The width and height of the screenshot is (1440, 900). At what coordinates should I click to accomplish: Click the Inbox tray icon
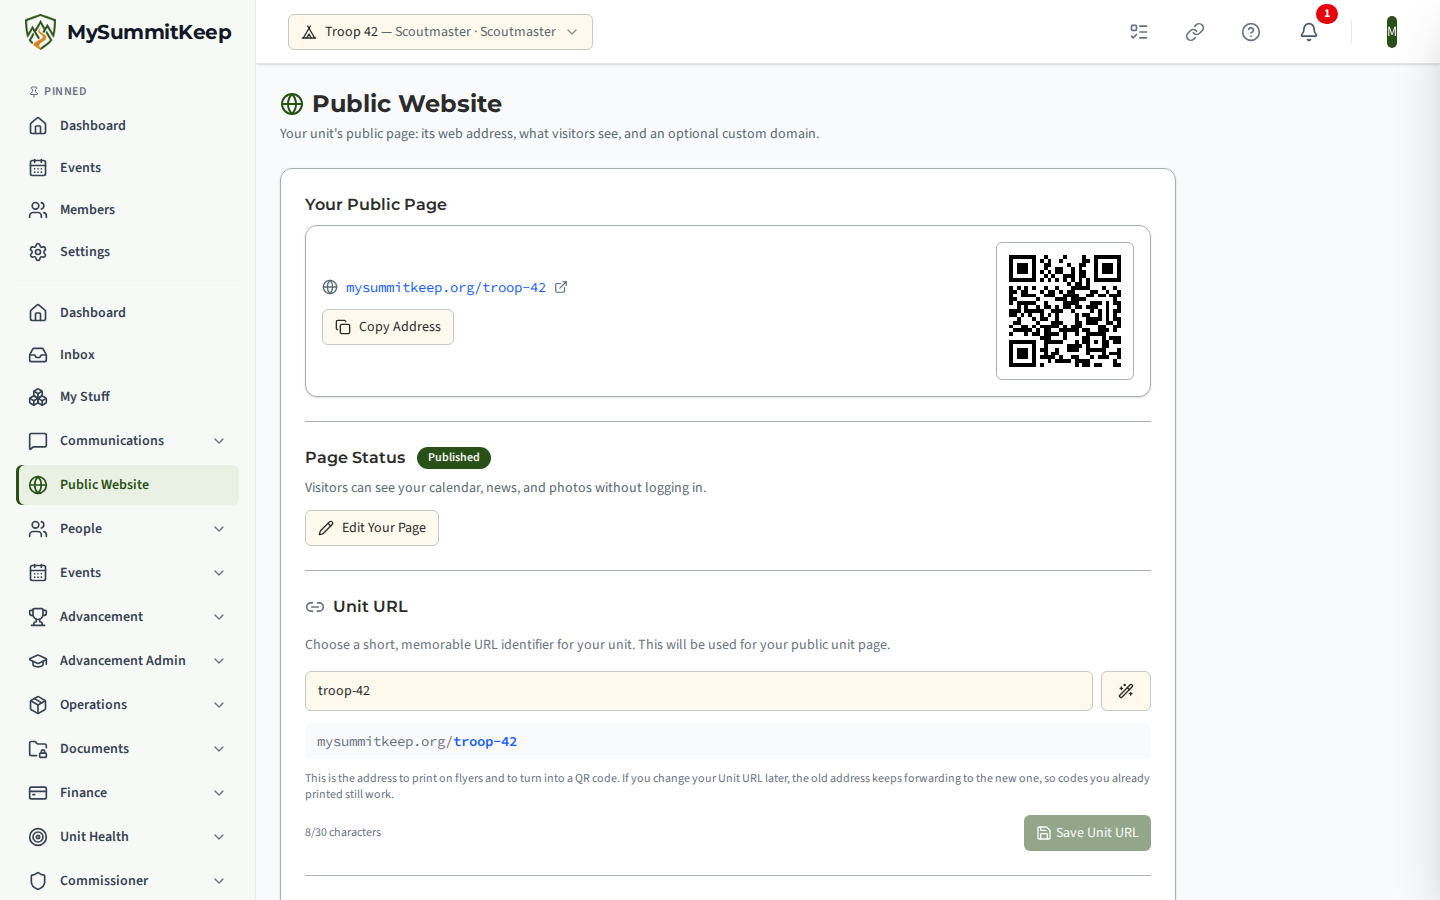tap(38, 355)
